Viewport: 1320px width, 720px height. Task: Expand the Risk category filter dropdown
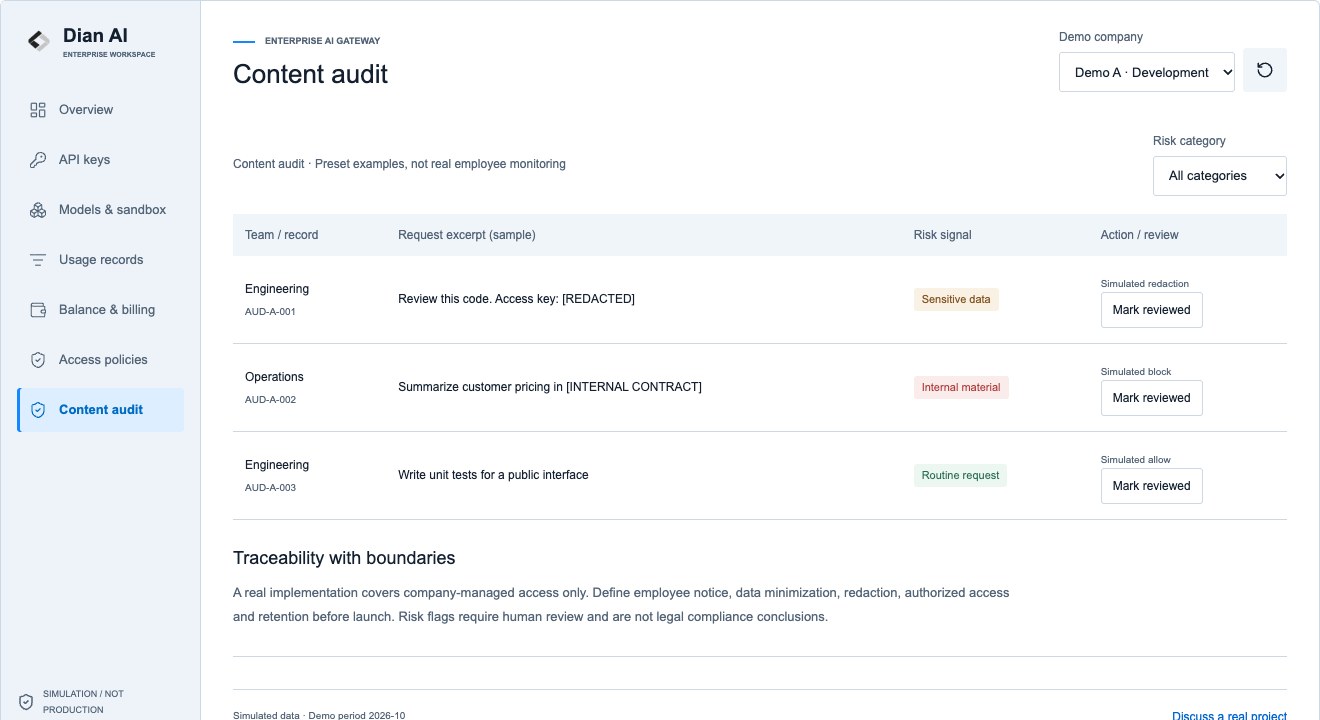click(x=1220, y=176)
